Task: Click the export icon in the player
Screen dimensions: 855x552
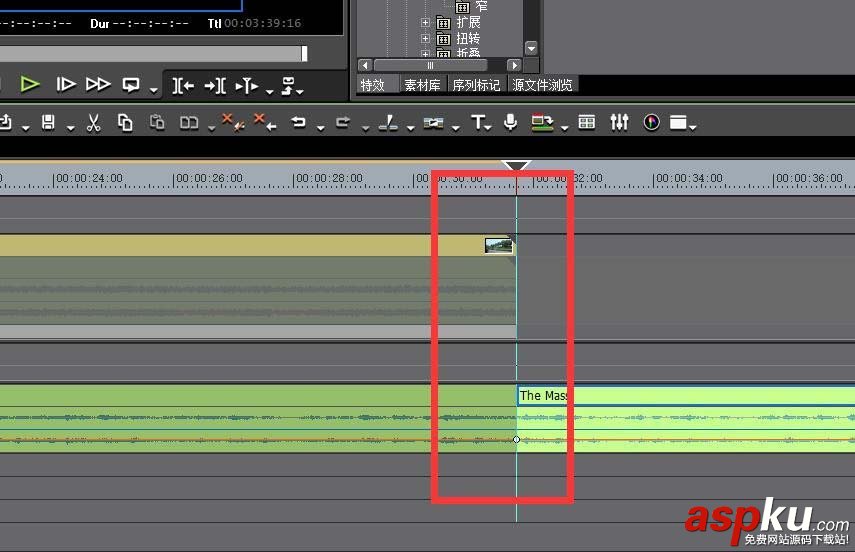Action: point(288,85)
